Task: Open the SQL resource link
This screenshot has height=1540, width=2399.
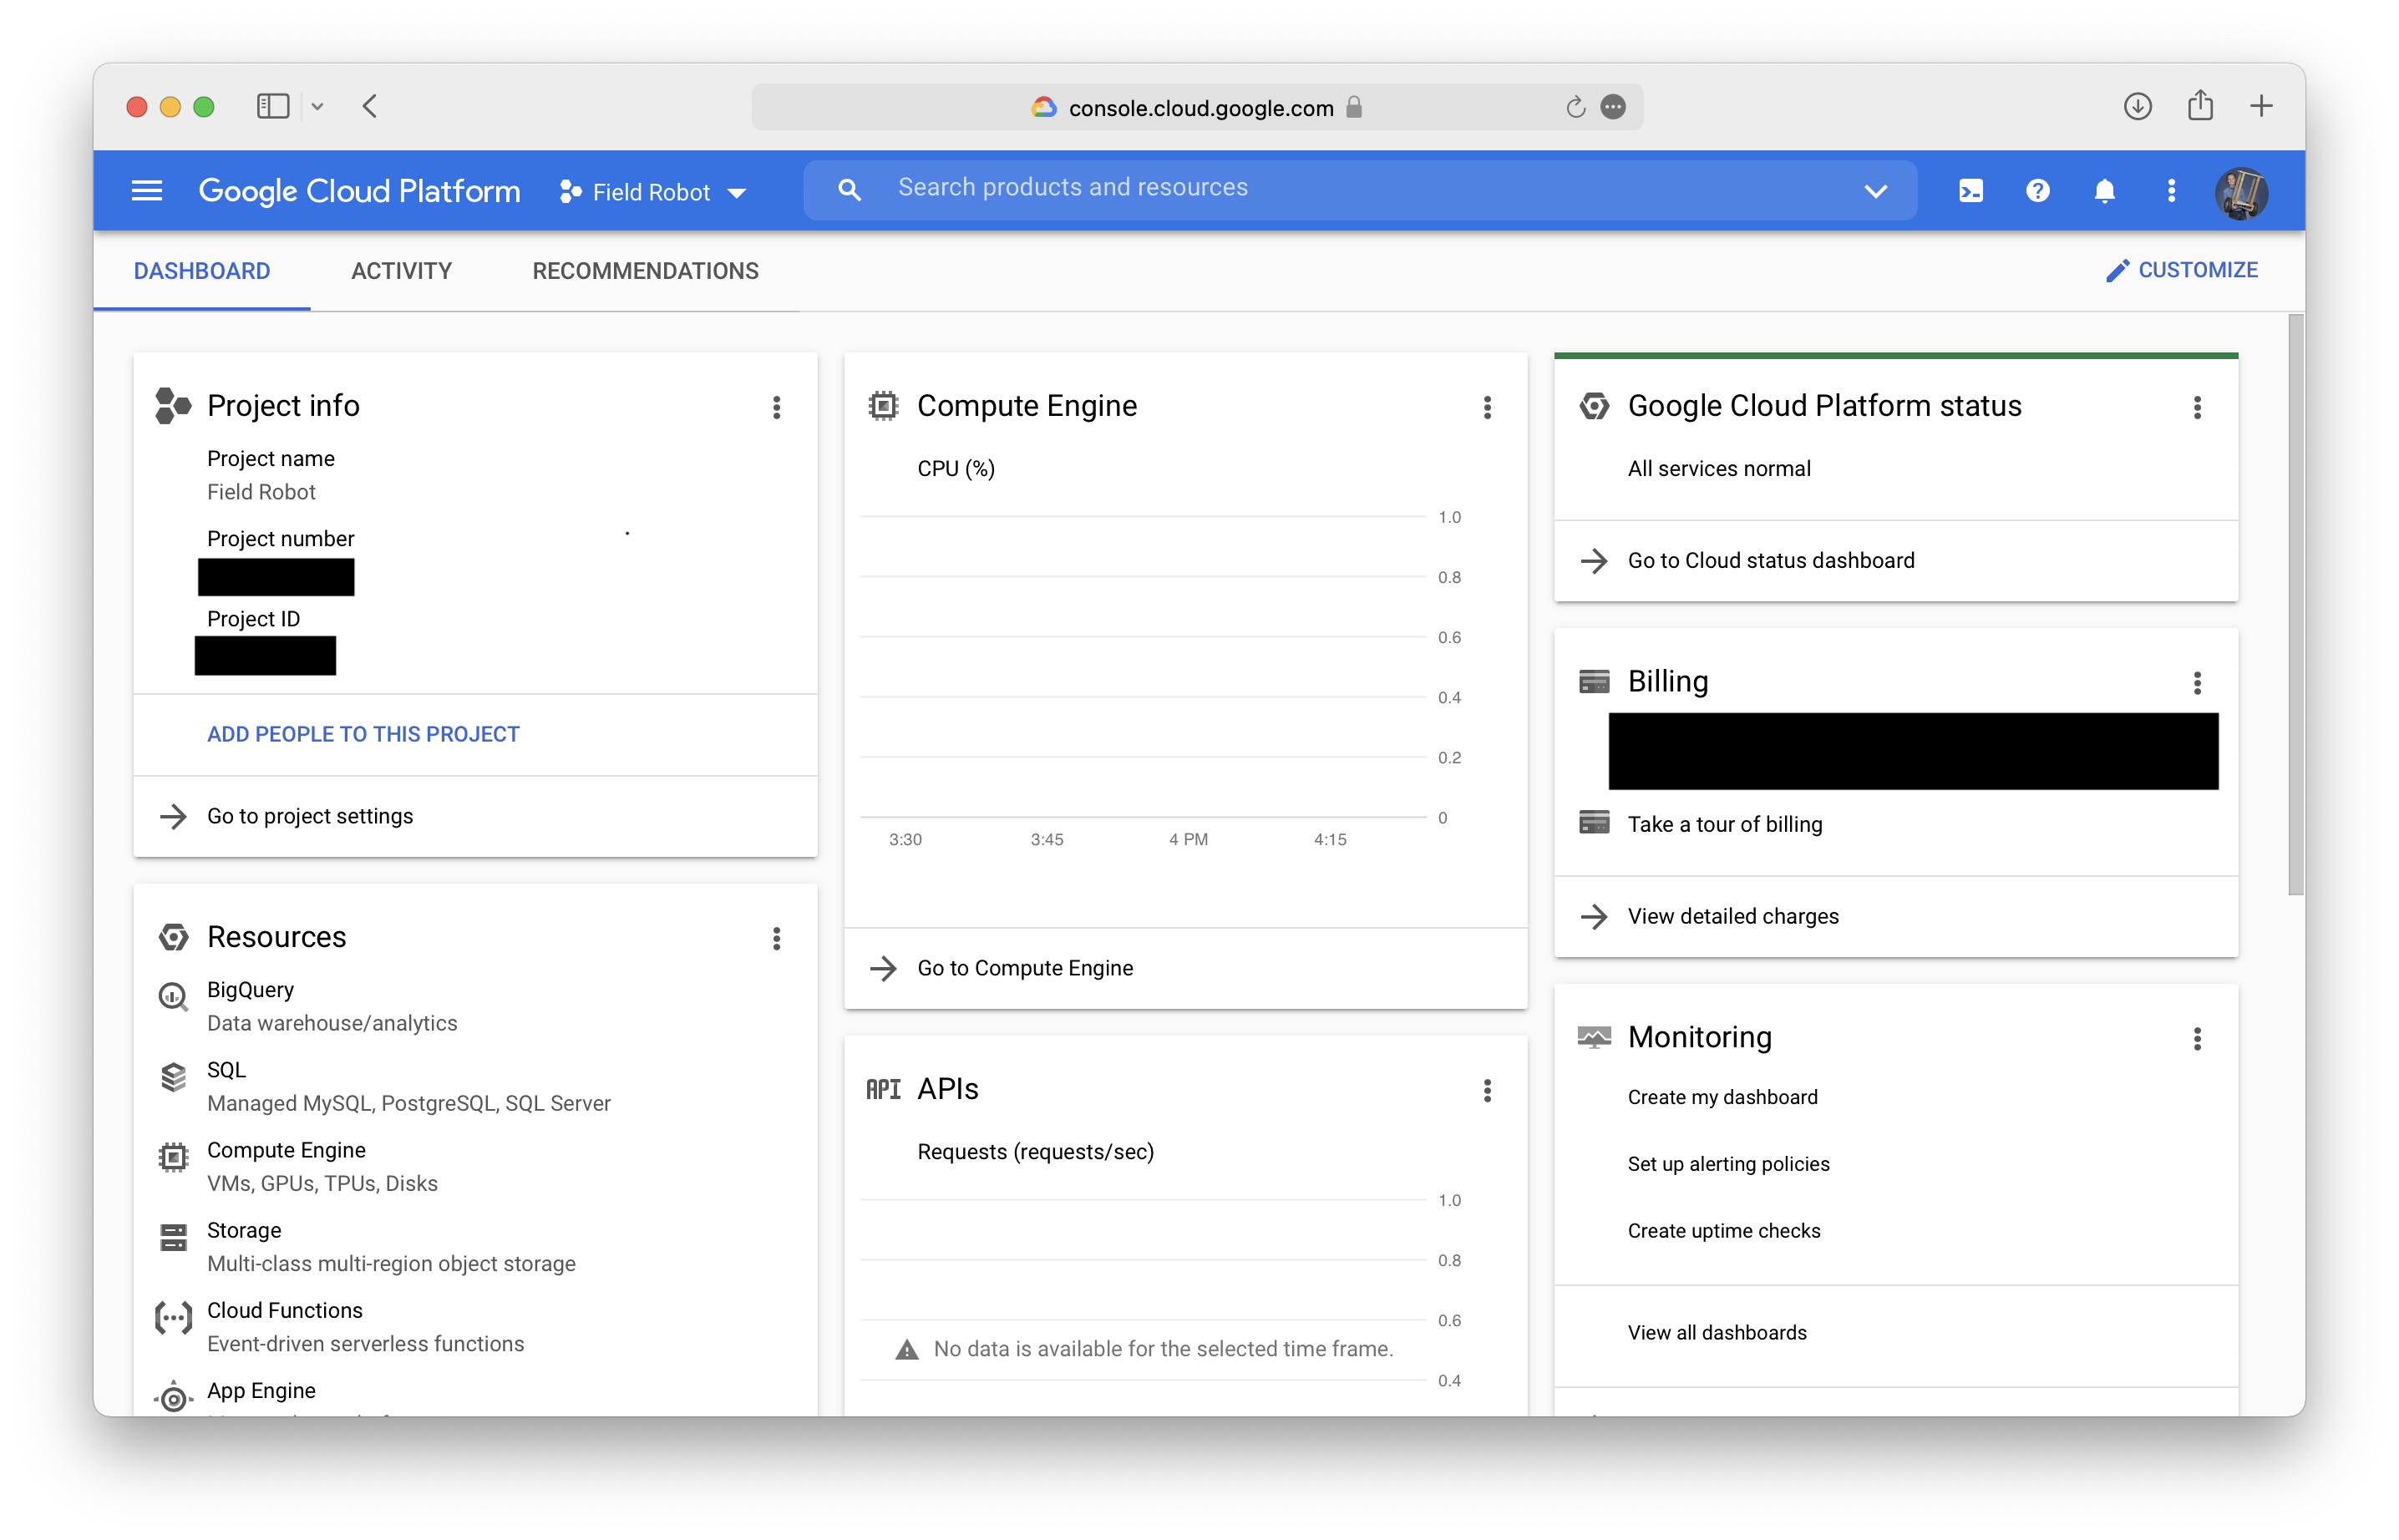Action: [226, 1070]
